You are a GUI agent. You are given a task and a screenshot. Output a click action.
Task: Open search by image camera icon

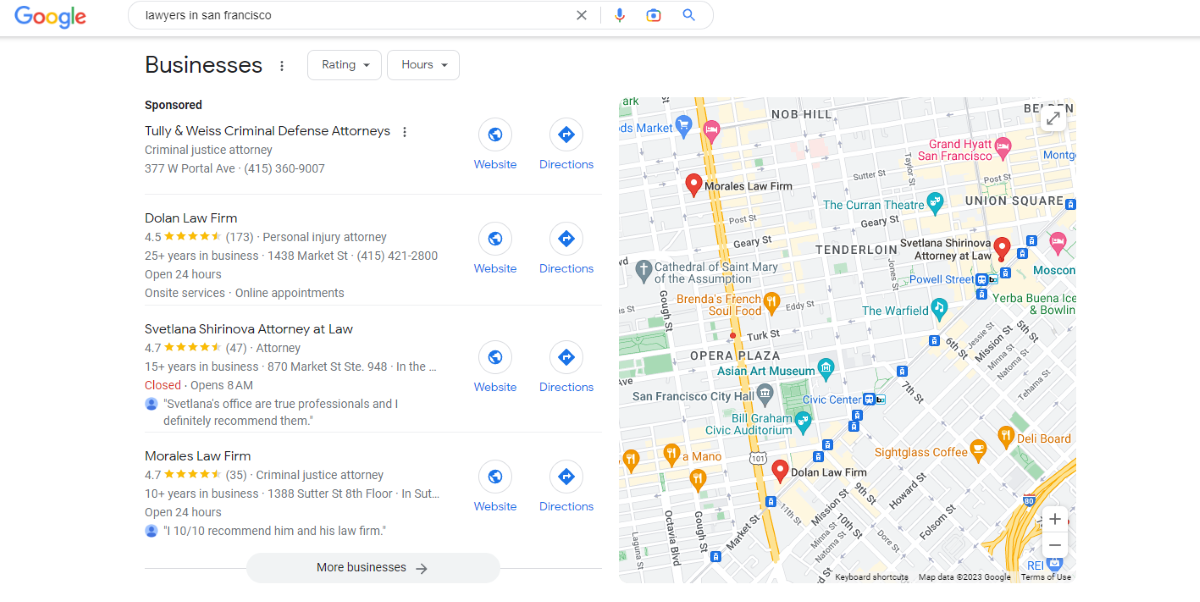click(x=654, y=15)
